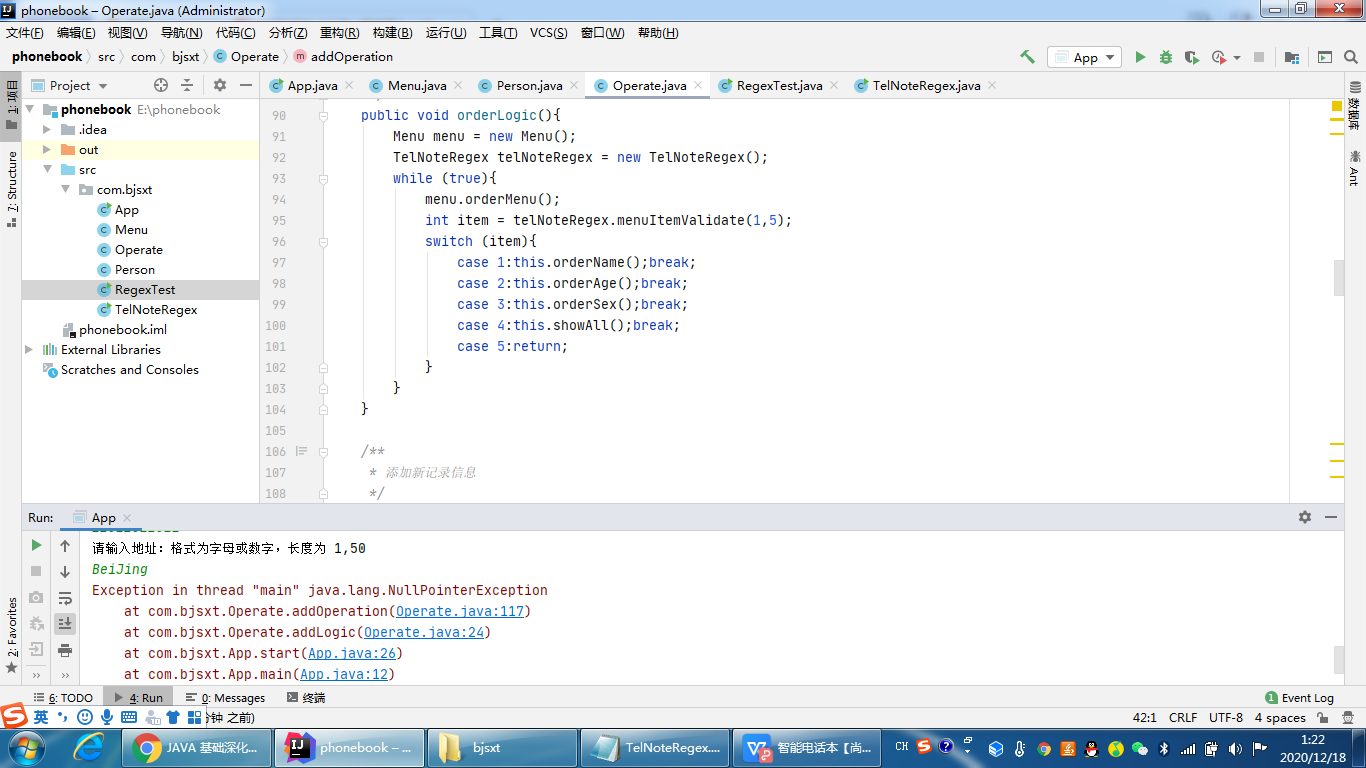This screenshot has width=1366, height=768.
Task: Click the Search Everywhere magnifier icon
Action: [1353, 57]
